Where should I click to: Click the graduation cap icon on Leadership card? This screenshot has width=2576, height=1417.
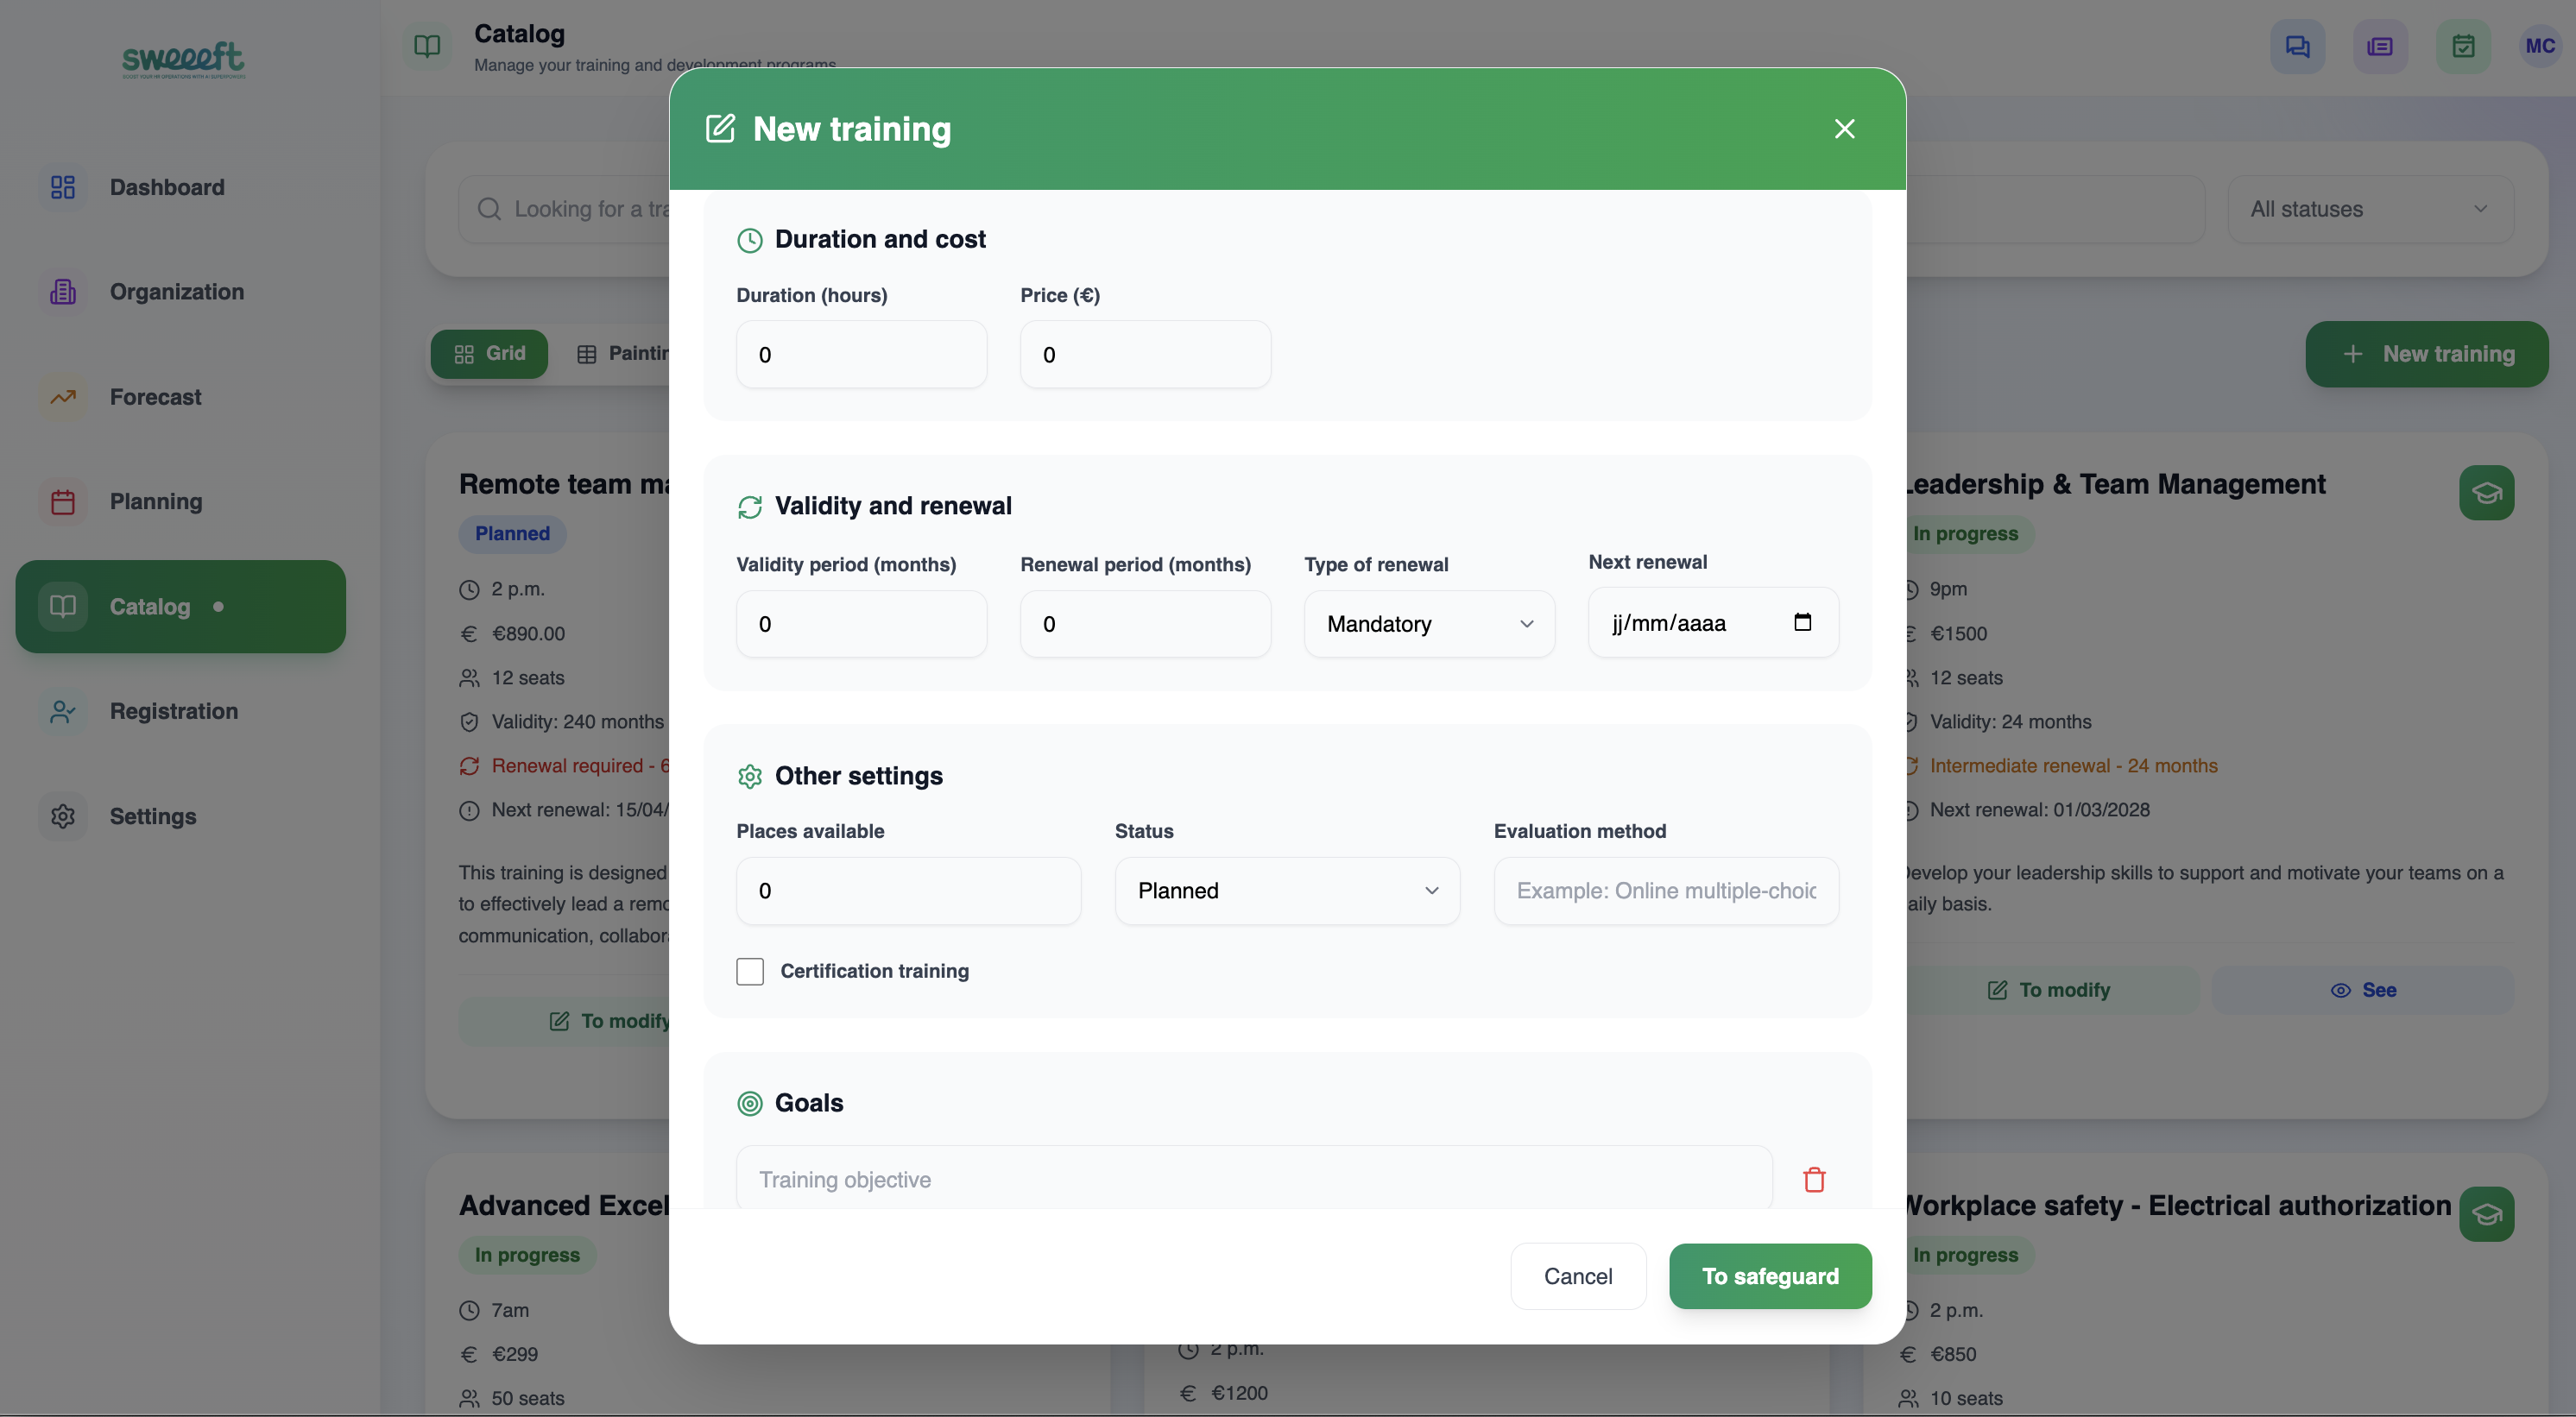pos(2487,492)
